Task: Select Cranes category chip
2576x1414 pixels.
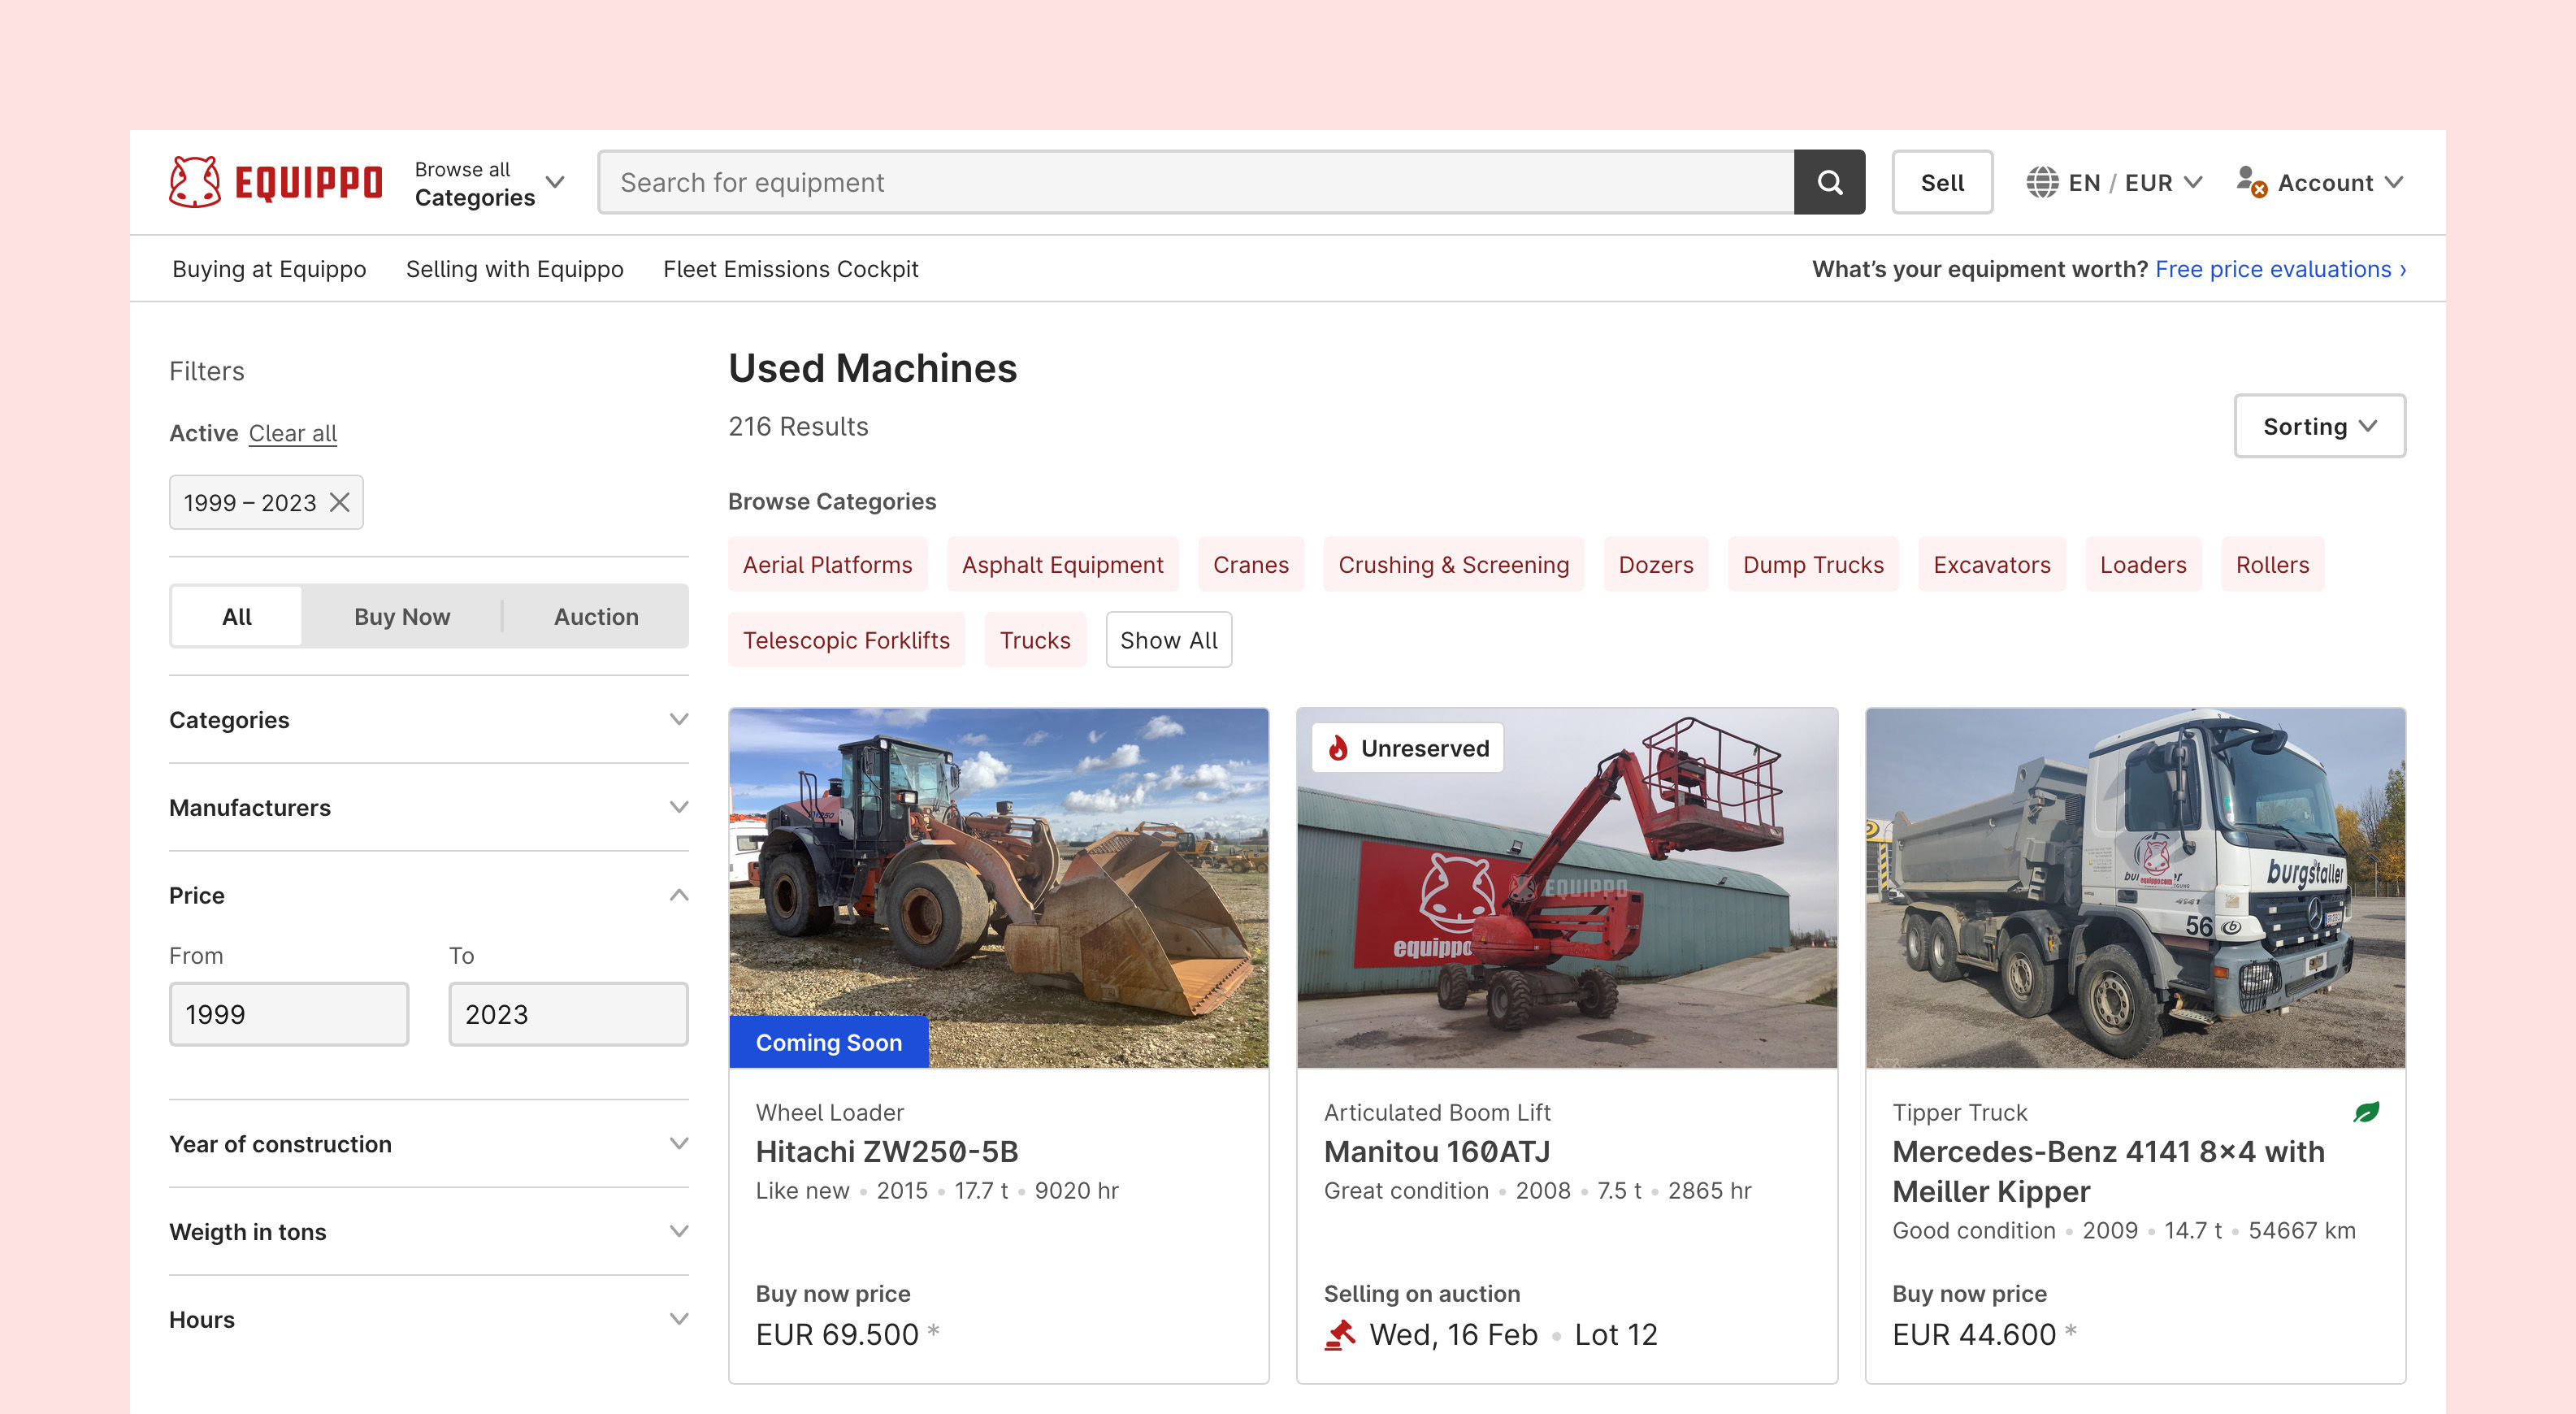Action: pos(1250,565)
